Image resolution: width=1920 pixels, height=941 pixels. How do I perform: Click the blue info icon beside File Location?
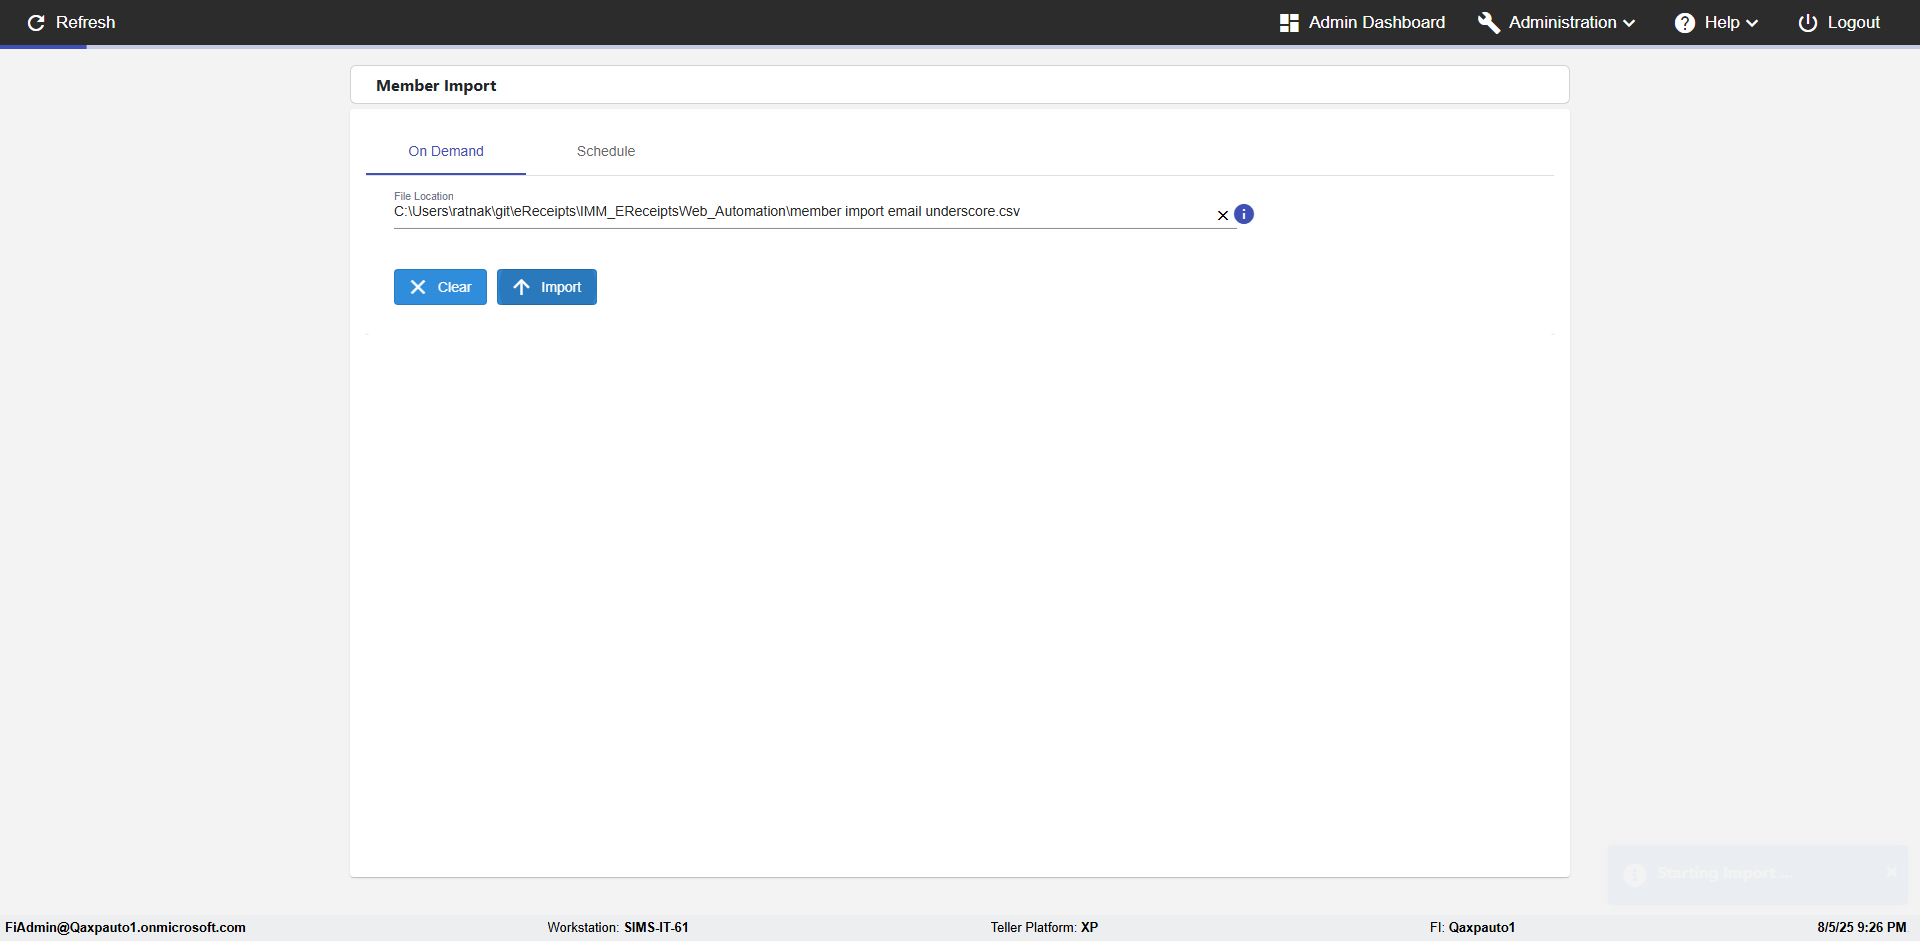pyautogui.click(x=1244, y=214)
